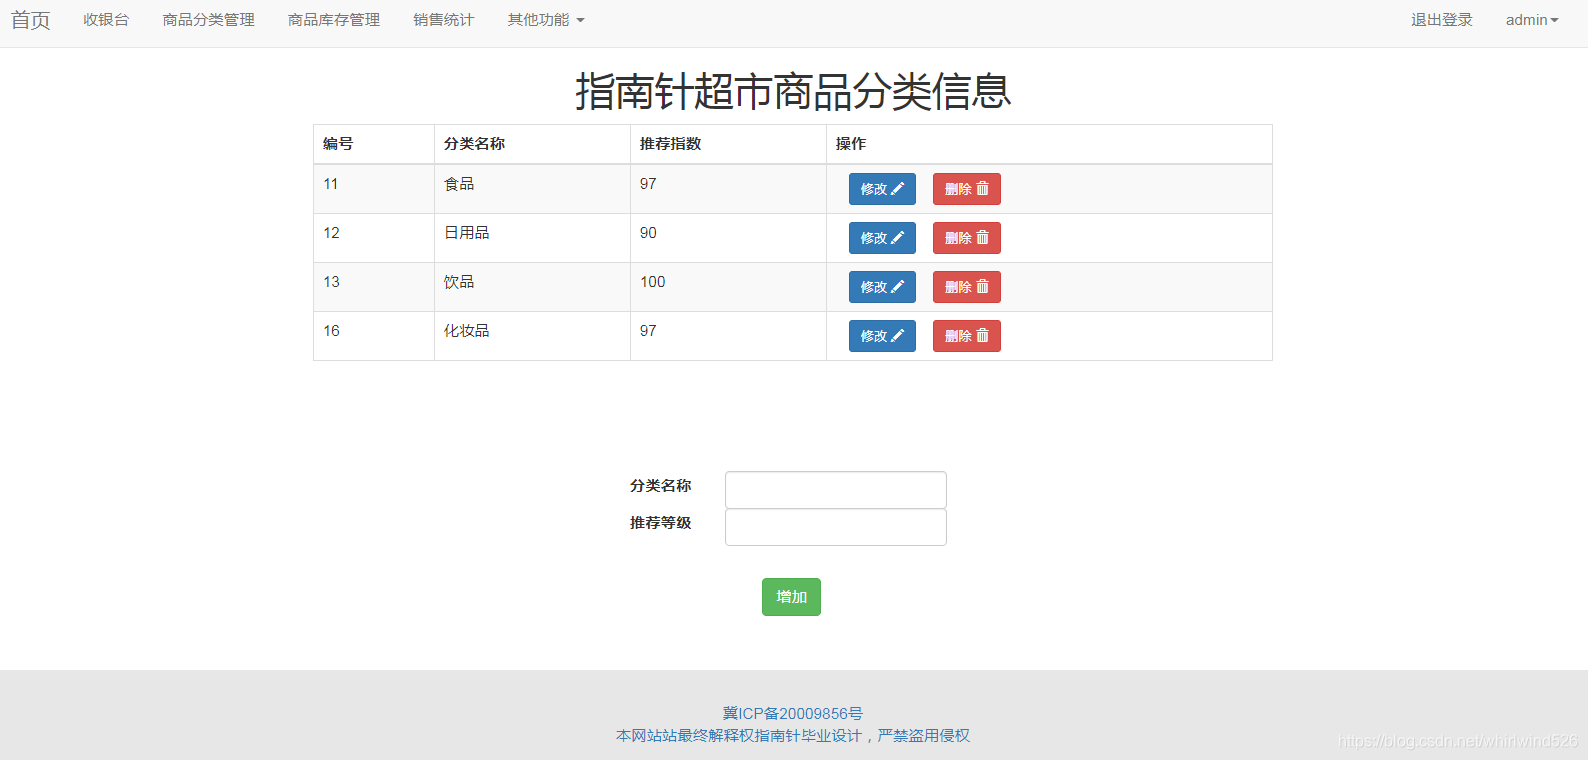Select the value 90 in 日用品 row
The height and width of the screenshot is (760, 1588).
tap(648, 233)
